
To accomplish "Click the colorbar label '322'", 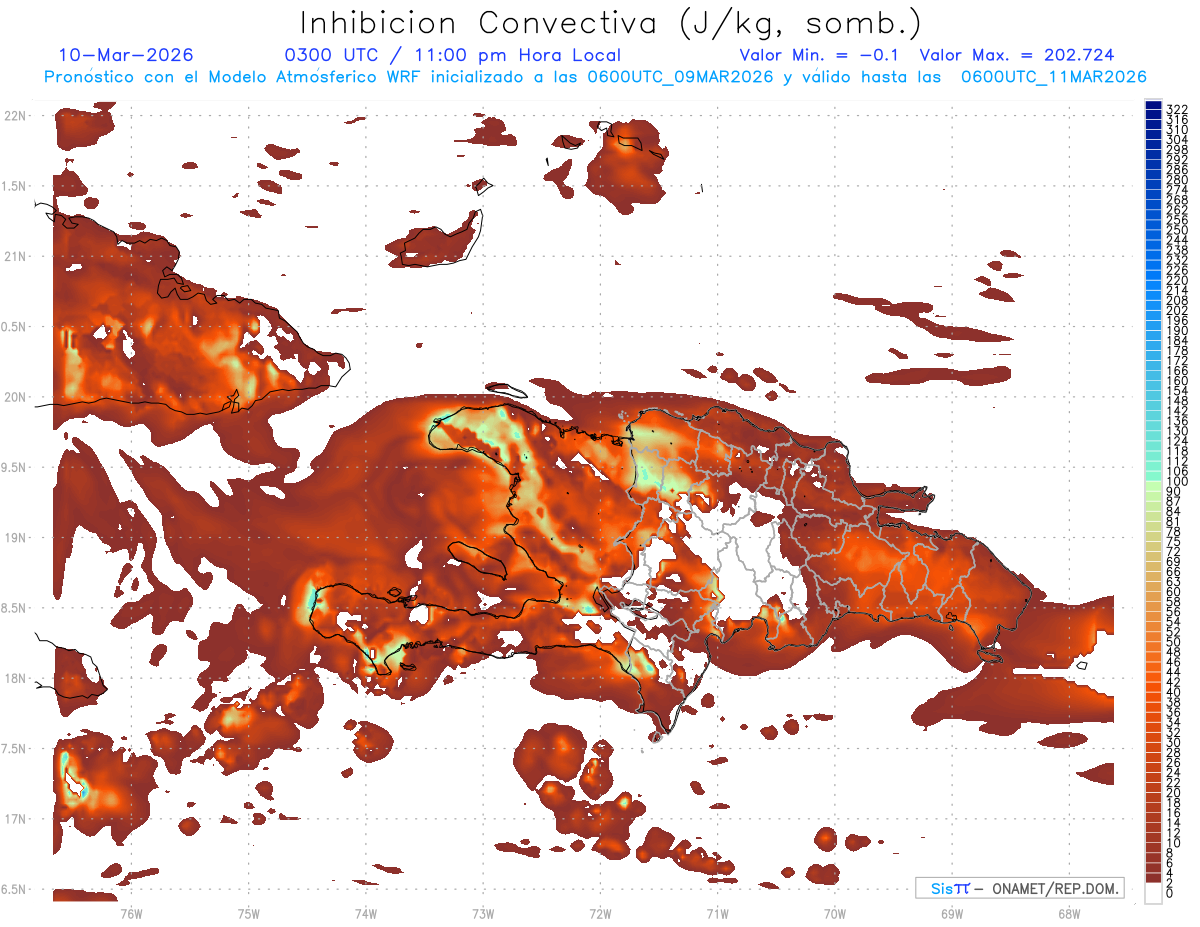I will click(x=1176, y=108).
